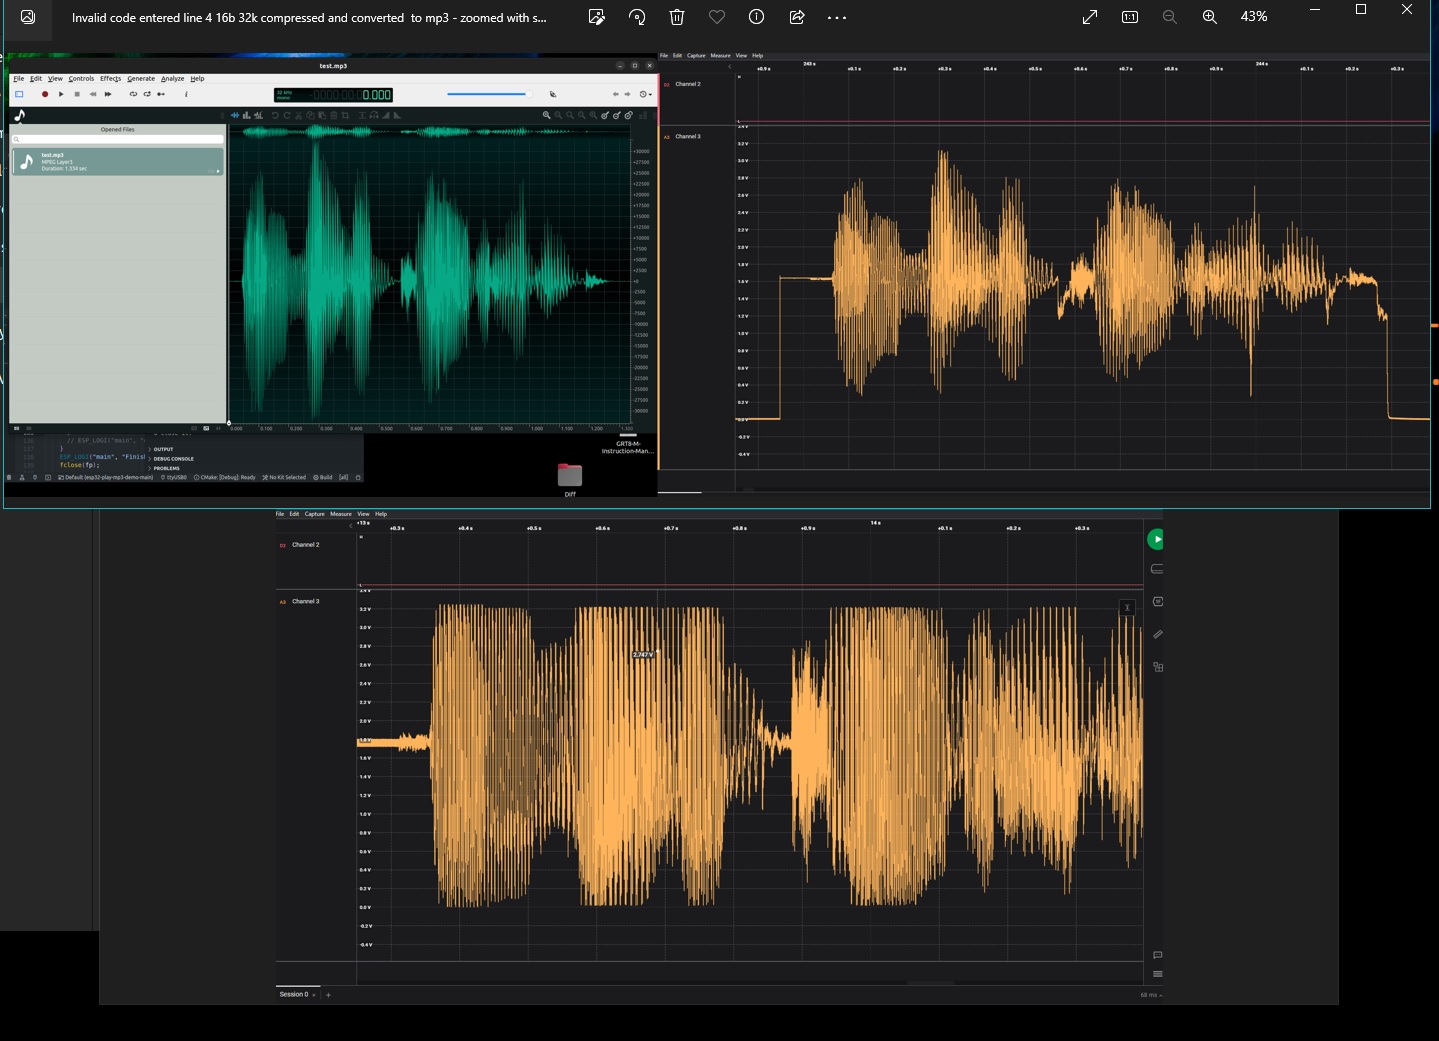Add a new session with the plus button
Screen dimensions: 1439x1041
pos(328,995)
